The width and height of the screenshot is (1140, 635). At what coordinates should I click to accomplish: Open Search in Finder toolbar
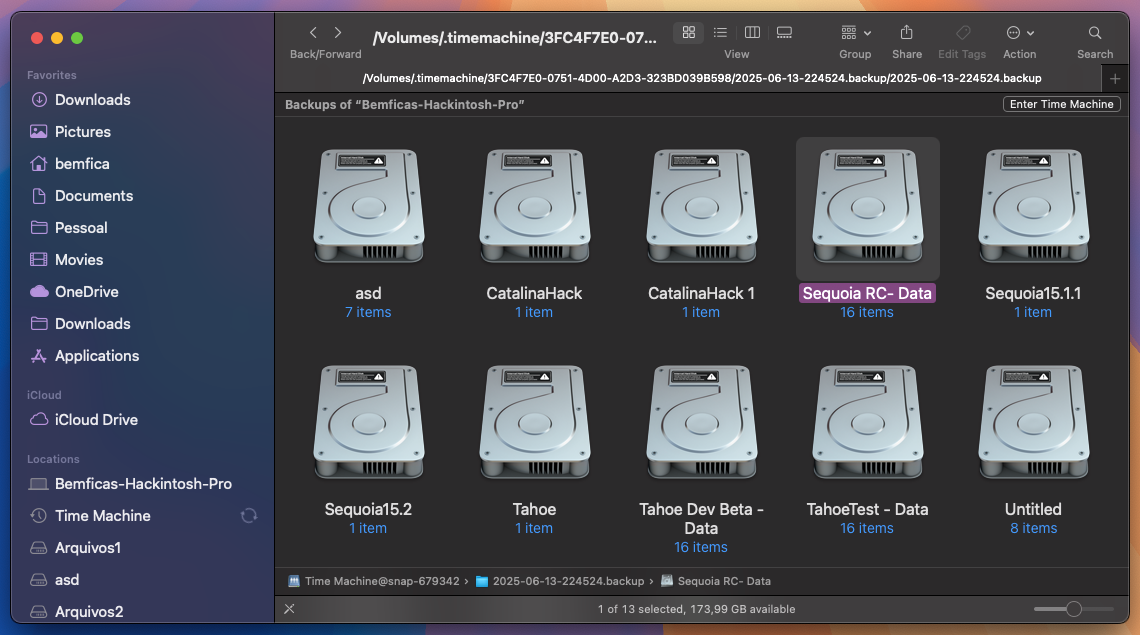click(x=1095, y=33)
